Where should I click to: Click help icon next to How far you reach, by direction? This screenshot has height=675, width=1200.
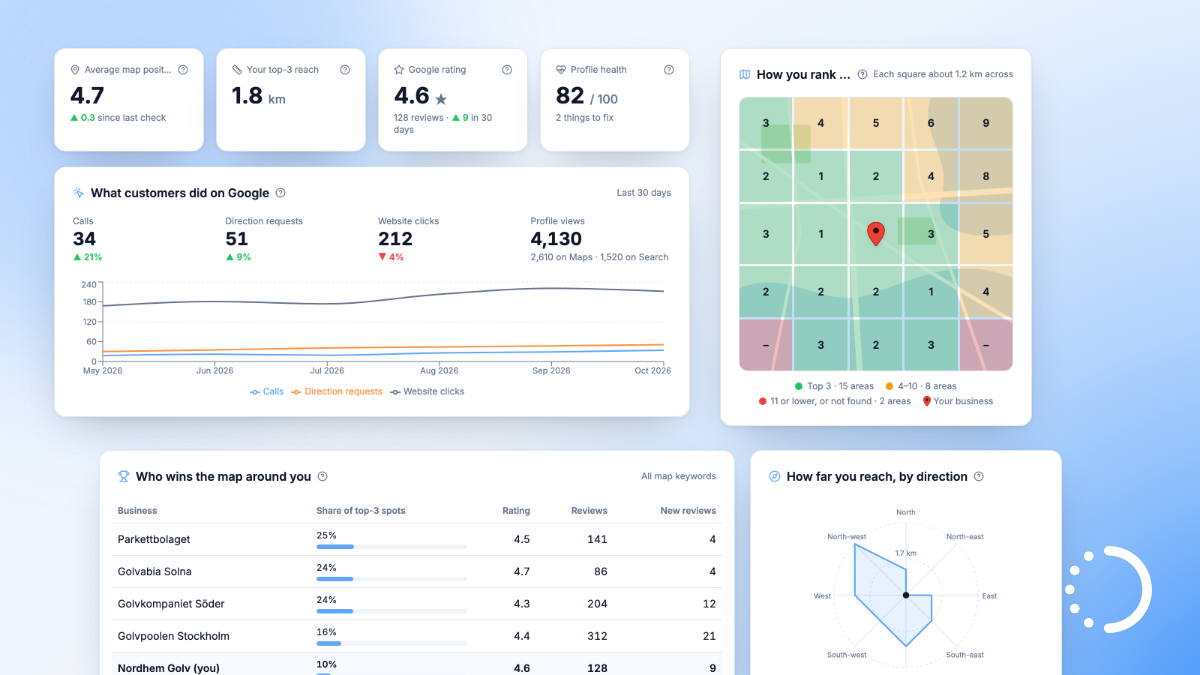pos(978,477)
